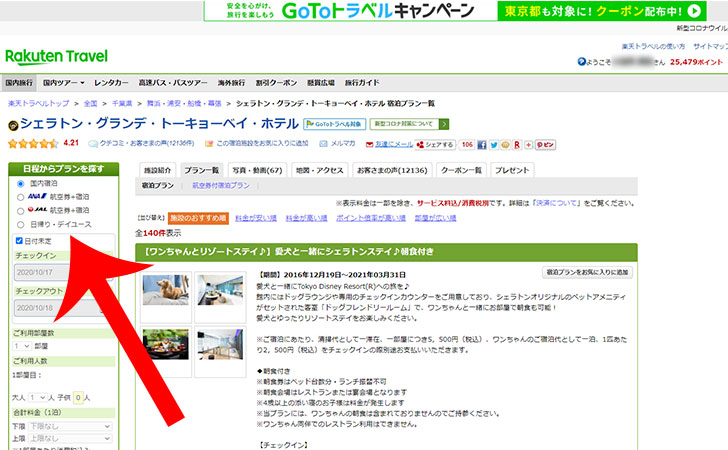The height and width of the screenshot is (450, 728).
Task: Click the 子供 child count field
Action: coord(78,398)
